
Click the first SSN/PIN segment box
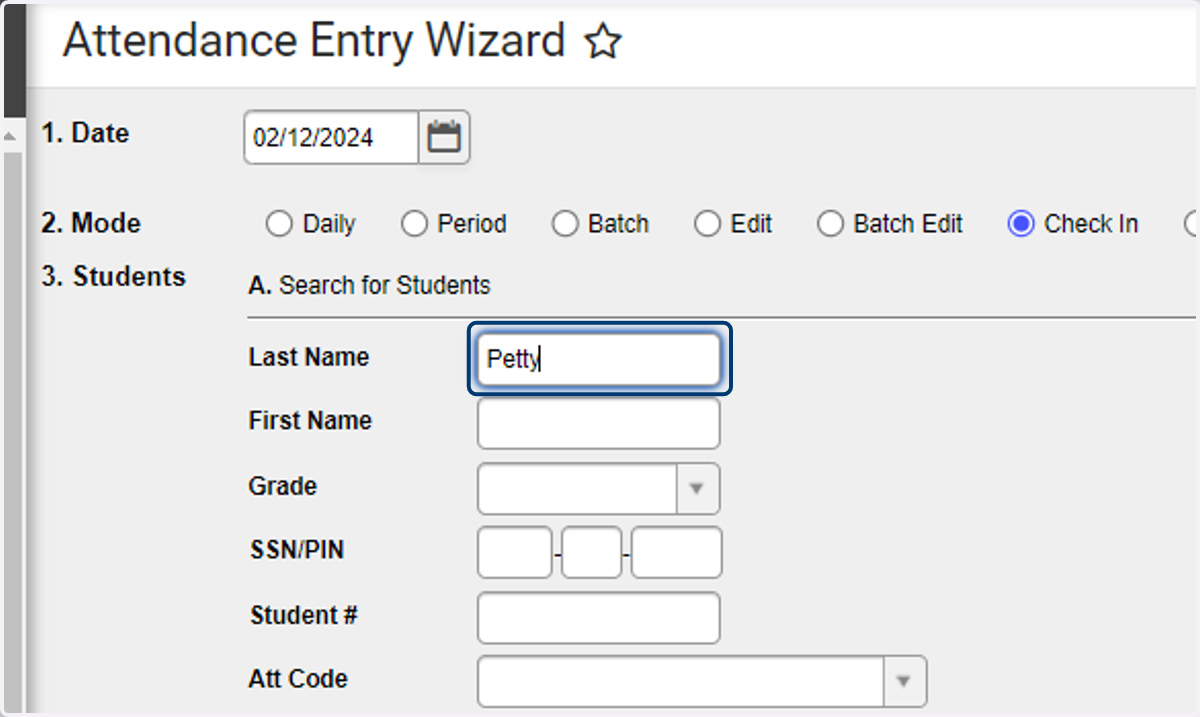(515, 553)
